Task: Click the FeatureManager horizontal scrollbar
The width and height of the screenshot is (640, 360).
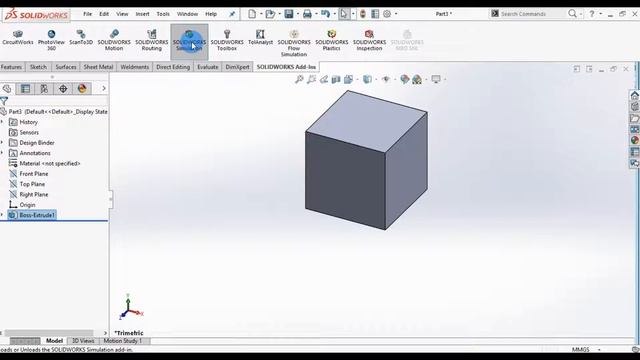Action: click(49, 333)
